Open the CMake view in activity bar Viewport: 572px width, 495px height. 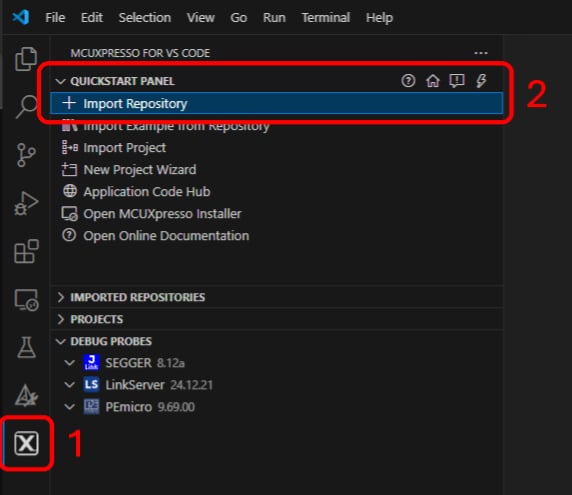click(26, 395)
